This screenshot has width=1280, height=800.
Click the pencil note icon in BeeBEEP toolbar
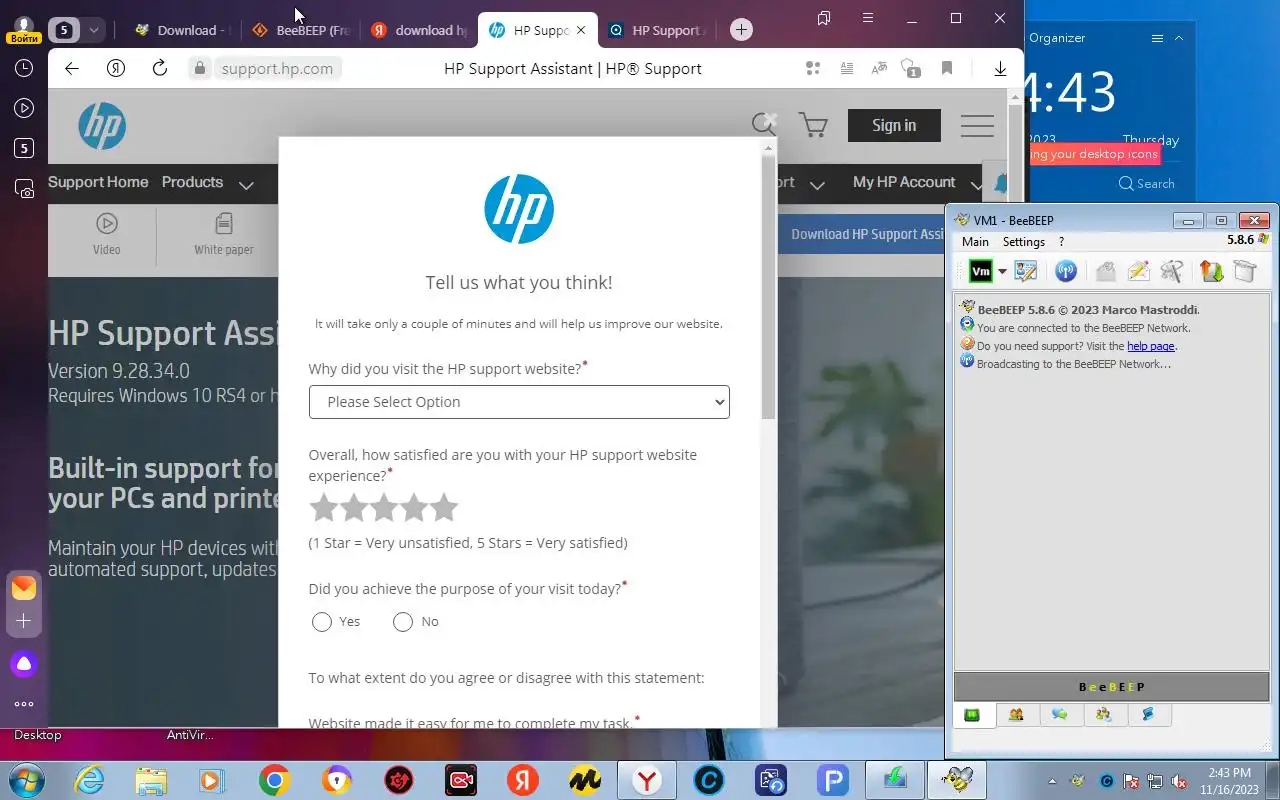point(1138,271)
